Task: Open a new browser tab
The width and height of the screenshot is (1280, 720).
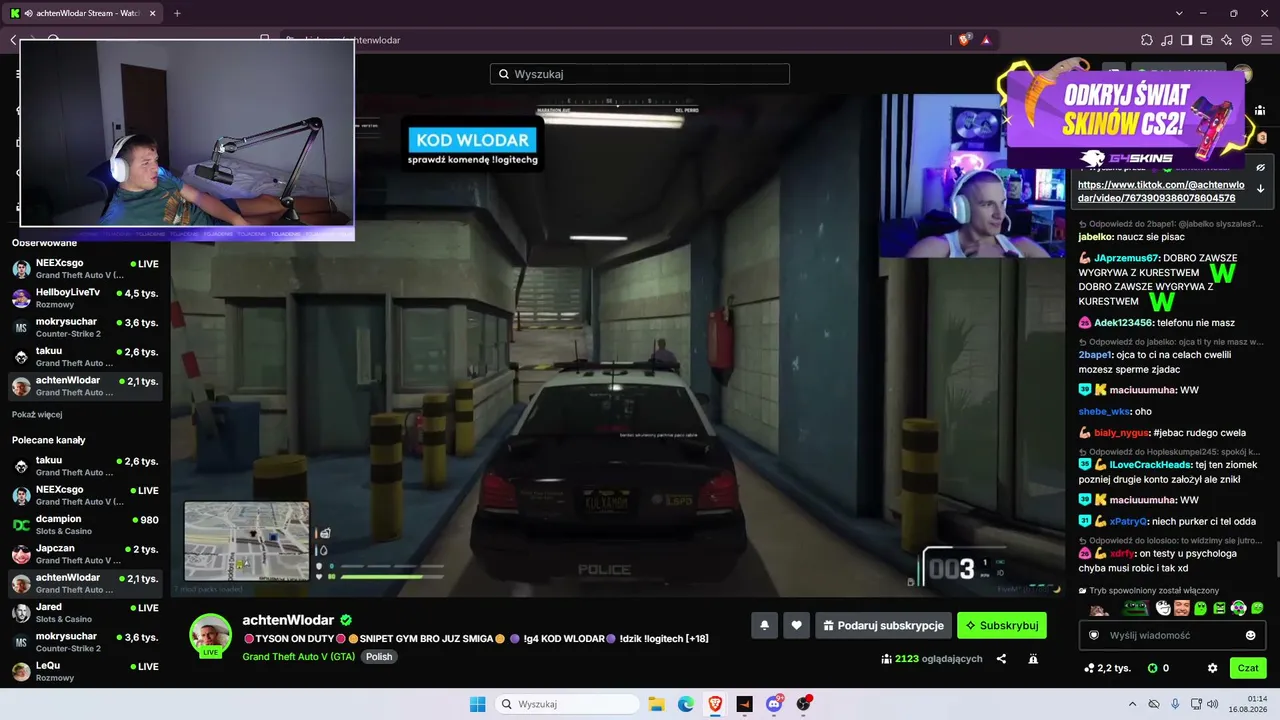Action: (x=177, y=13)
